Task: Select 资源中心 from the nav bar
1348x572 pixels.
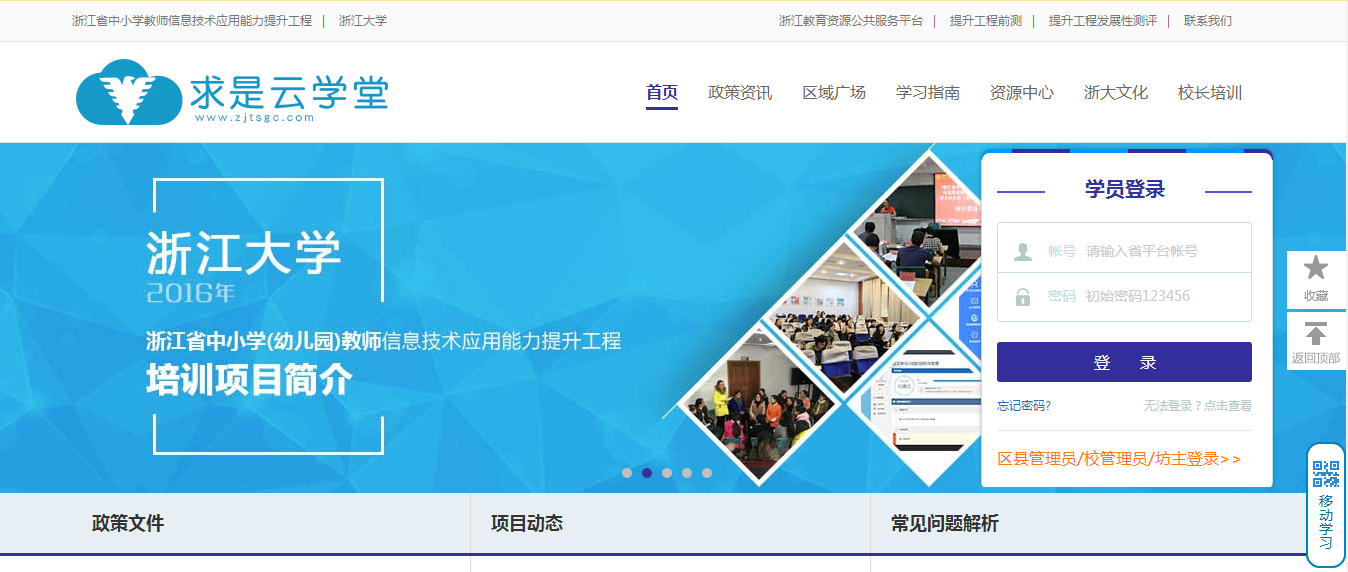Action: click(x=1022, y=93)
